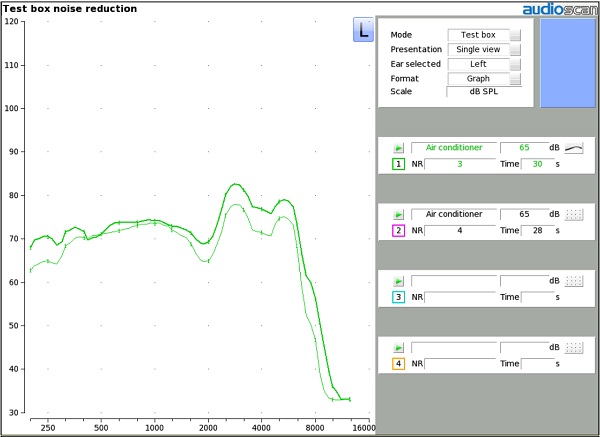This screenshot has width=600, height=437.
Task: Click the empty dB level field of test 4
Action: 524,347
